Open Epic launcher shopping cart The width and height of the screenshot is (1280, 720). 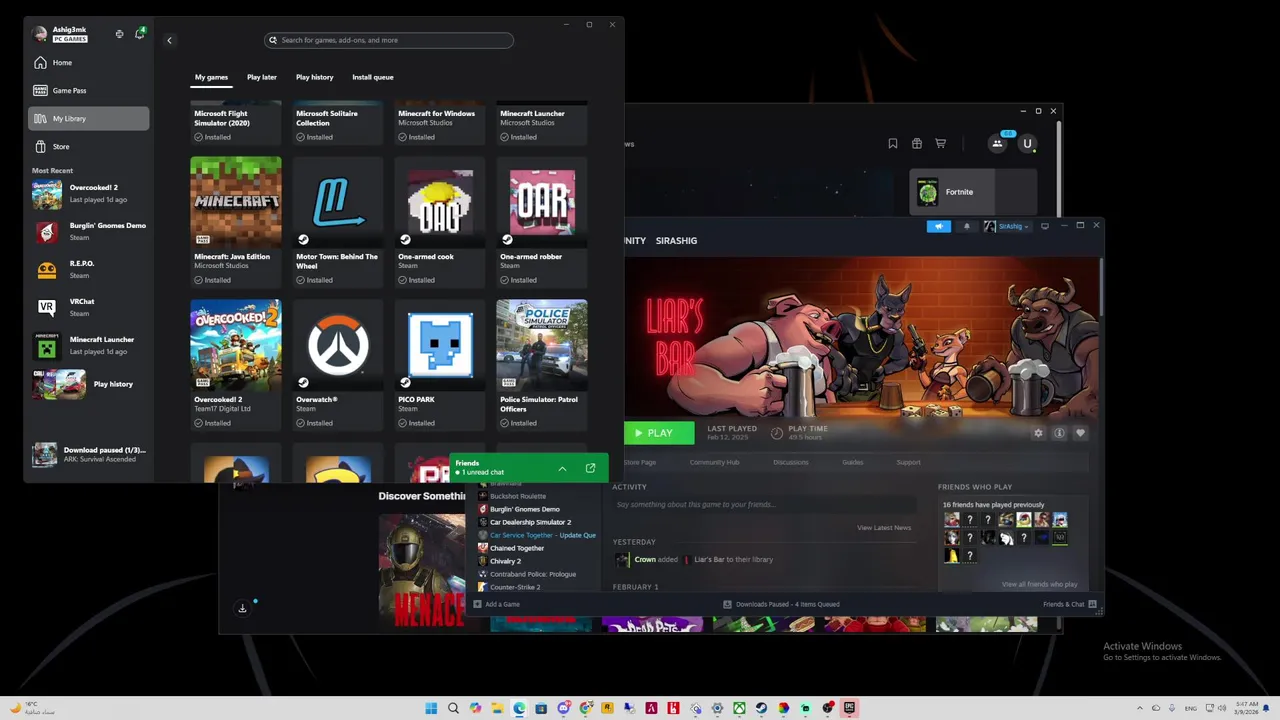coord(940,143)
